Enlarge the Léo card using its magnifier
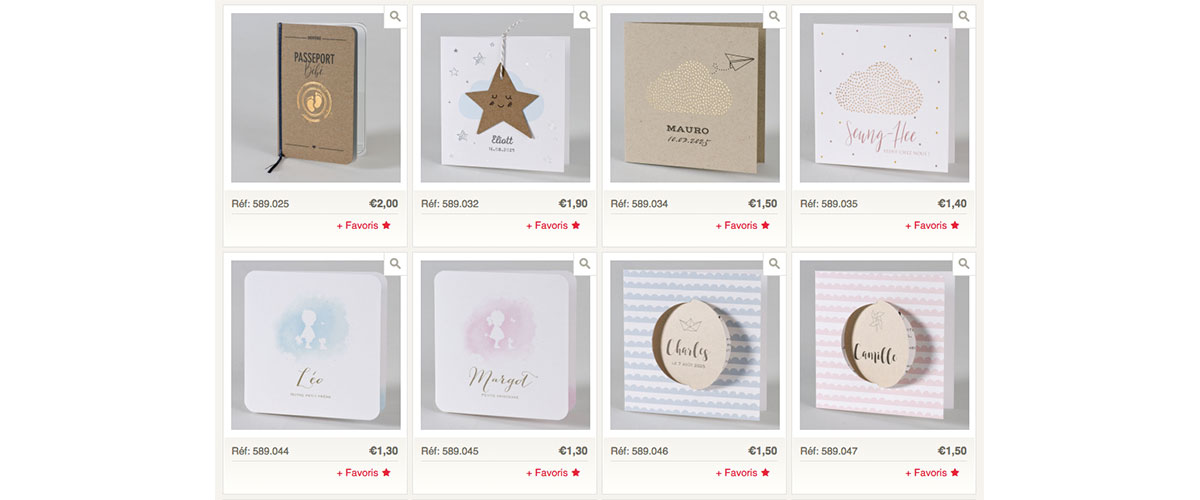The width and height of the screenshot is (1200, 500). (395, 264)
